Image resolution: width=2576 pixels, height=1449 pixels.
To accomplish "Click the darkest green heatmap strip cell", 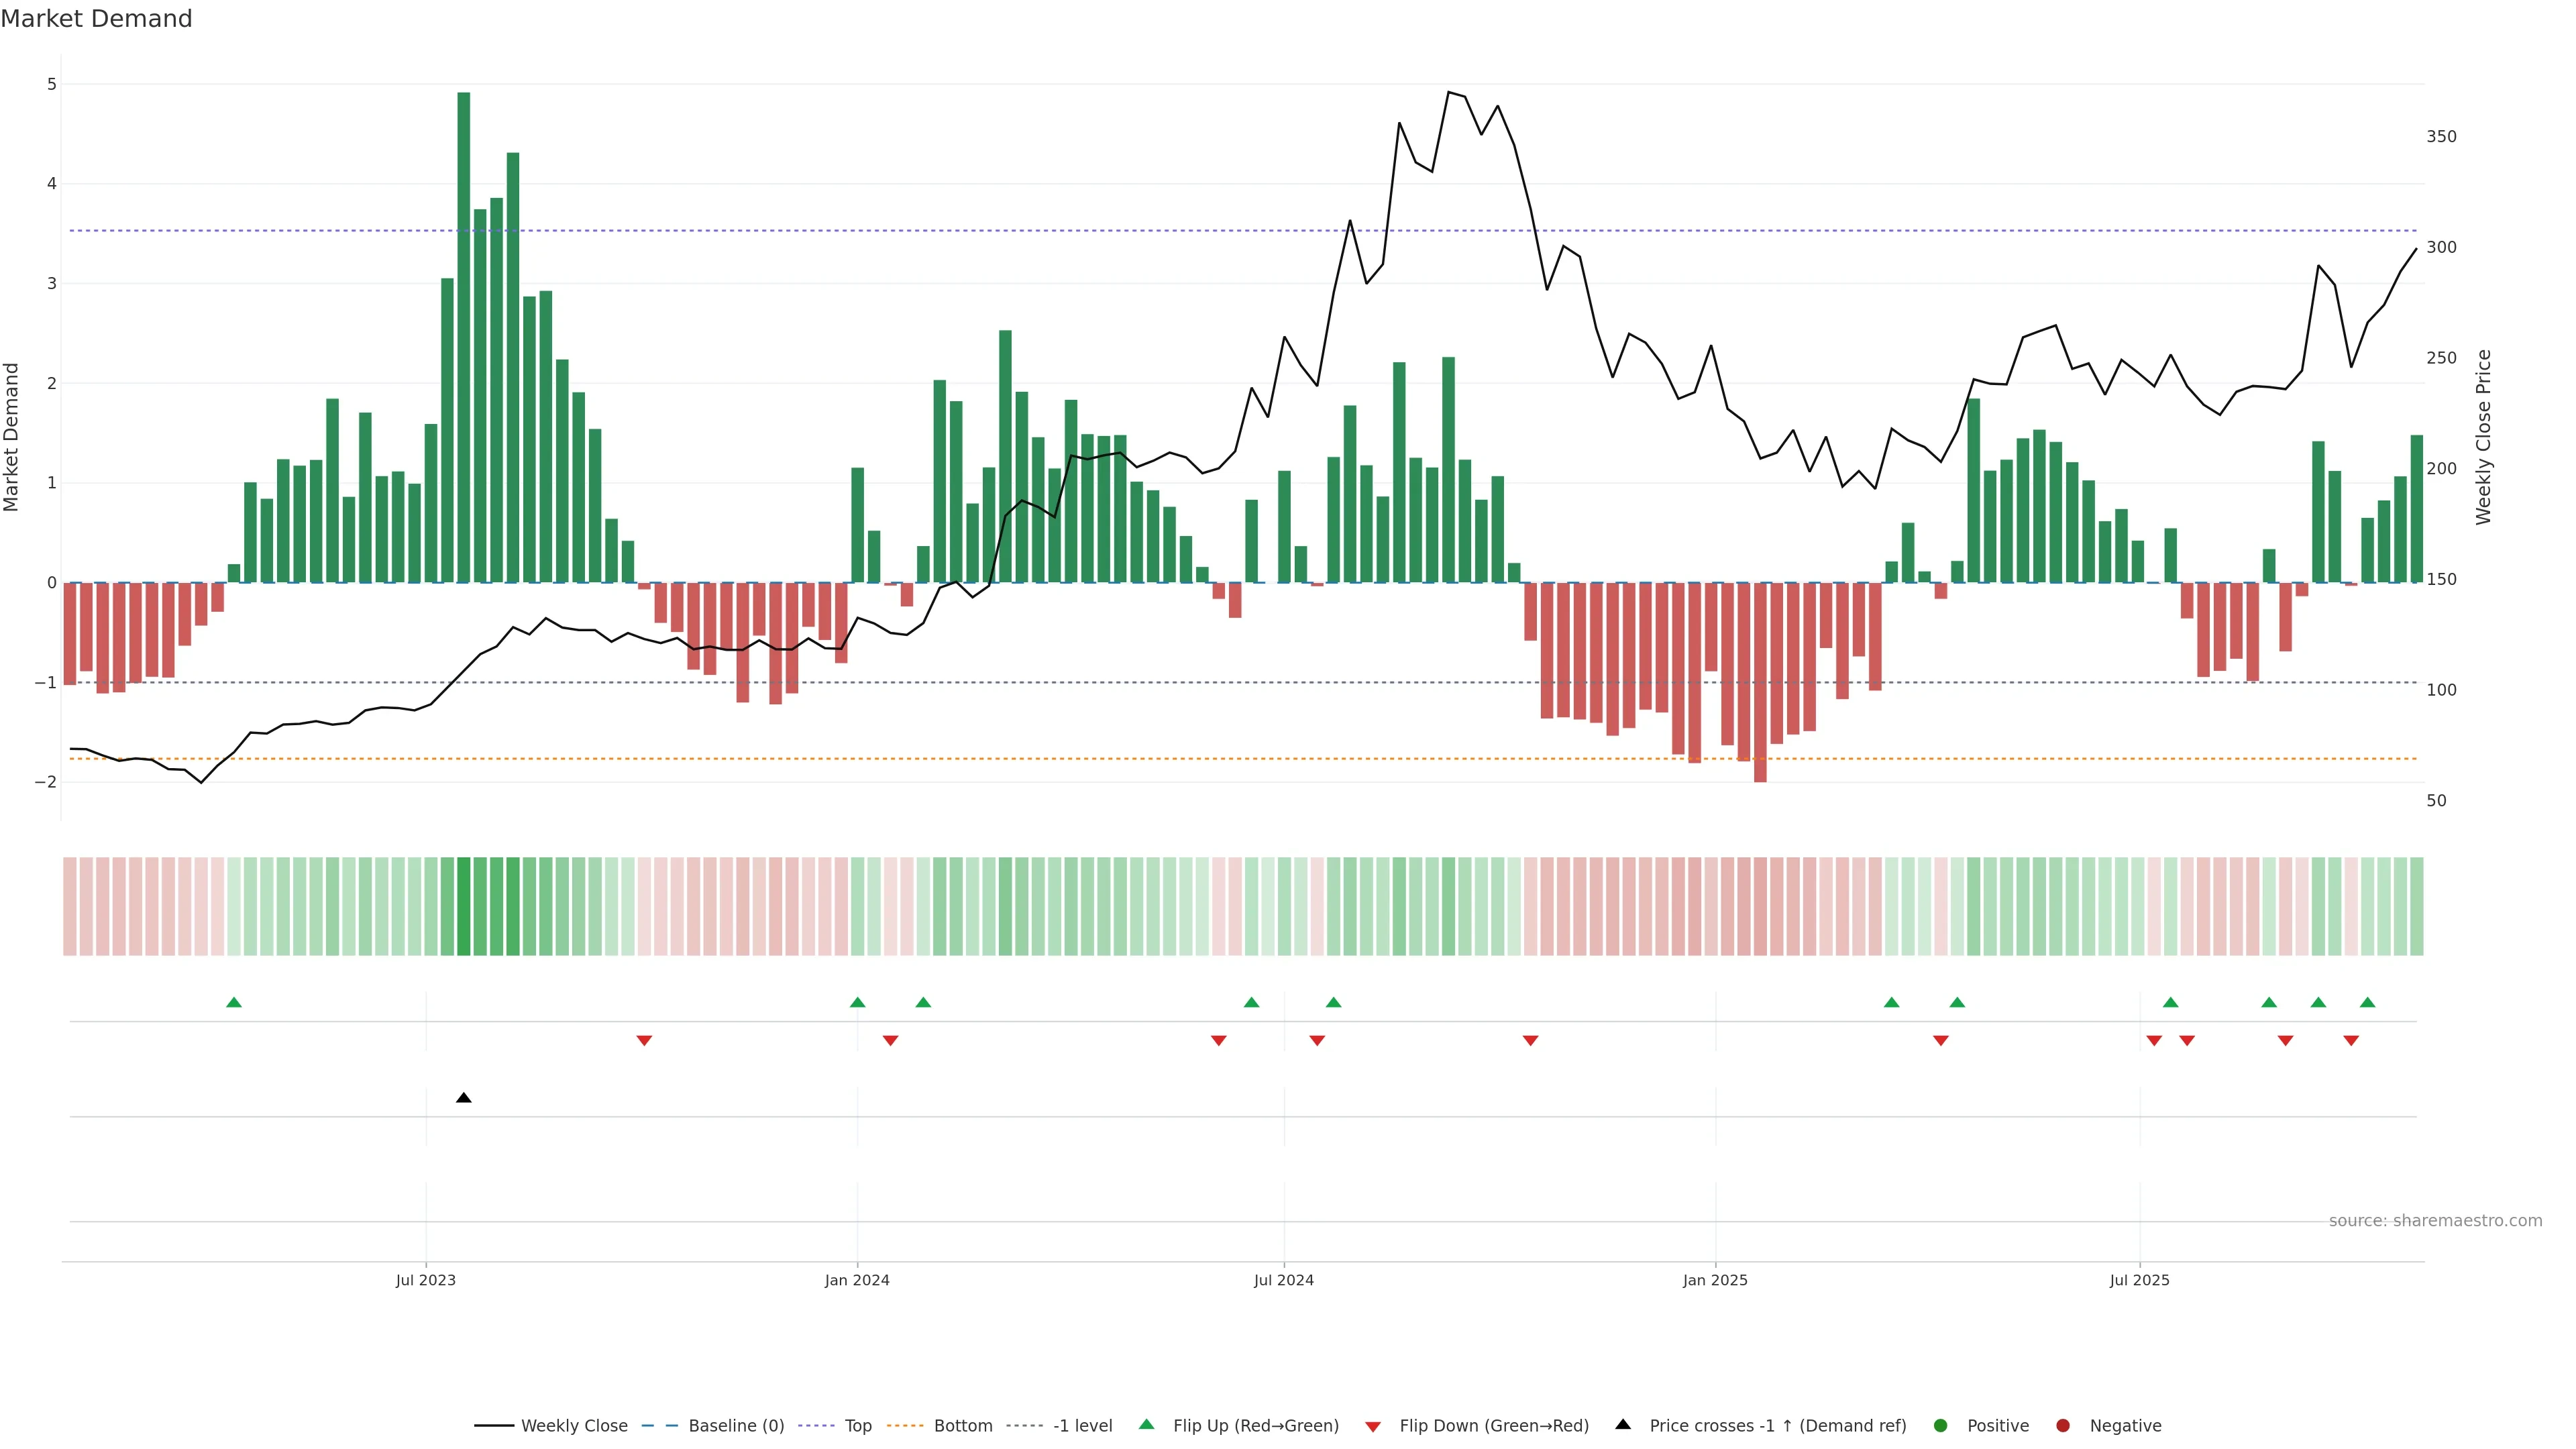I will pos(464,906).
